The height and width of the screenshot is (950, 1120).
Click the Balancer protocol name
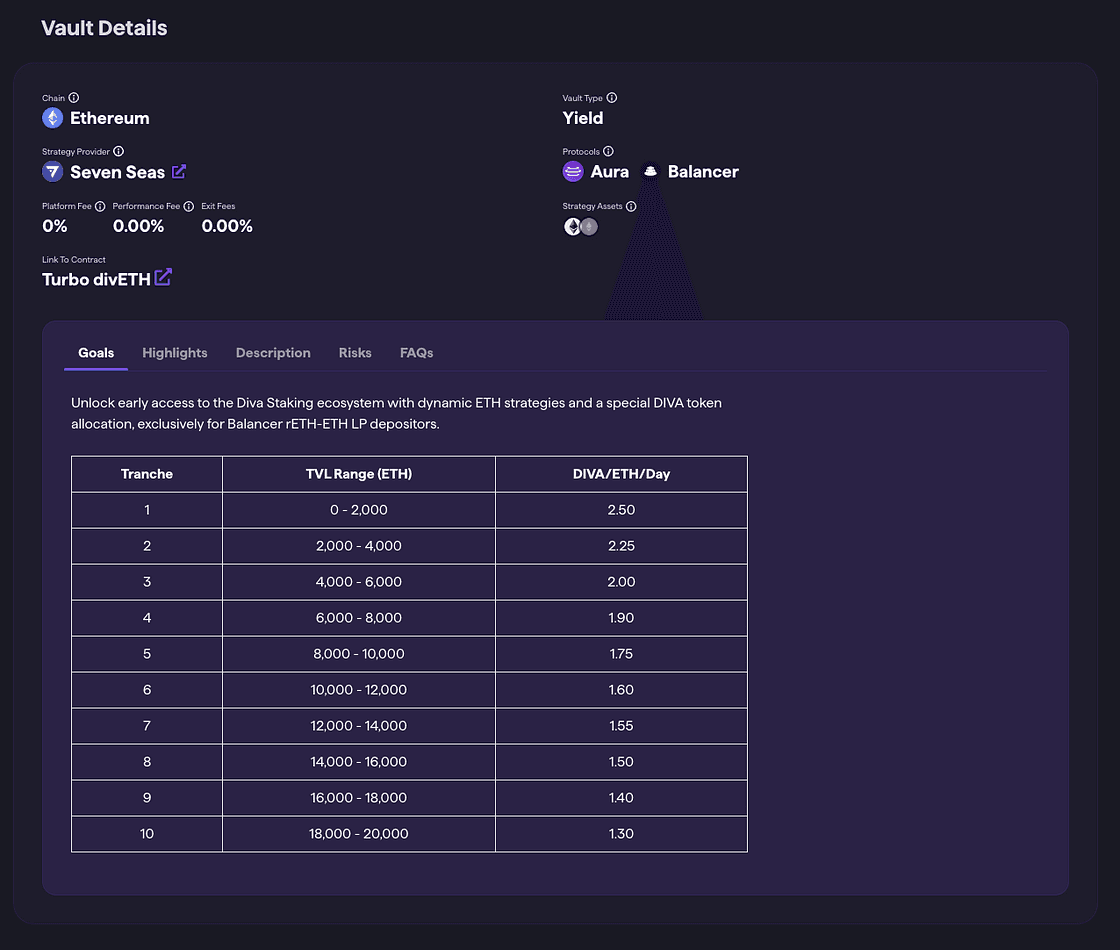[x=703, y=171]
